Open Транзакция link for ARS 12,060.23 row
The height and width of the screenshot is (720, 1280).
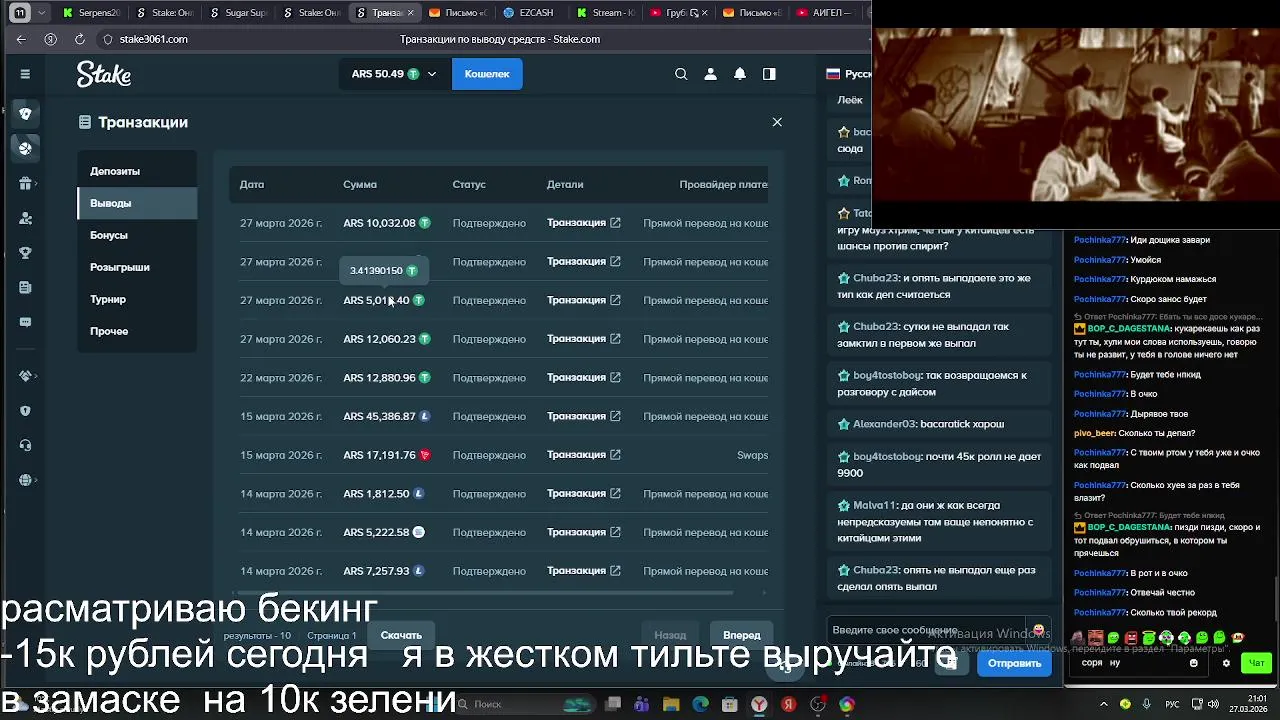click(x=584, y=339)
